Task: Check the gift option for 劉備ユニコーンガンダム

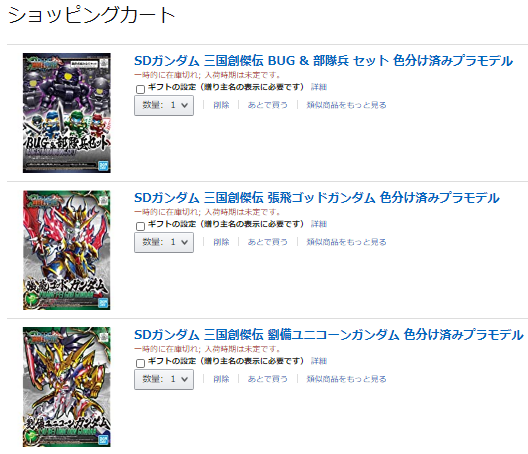Action: click(140, 363)
